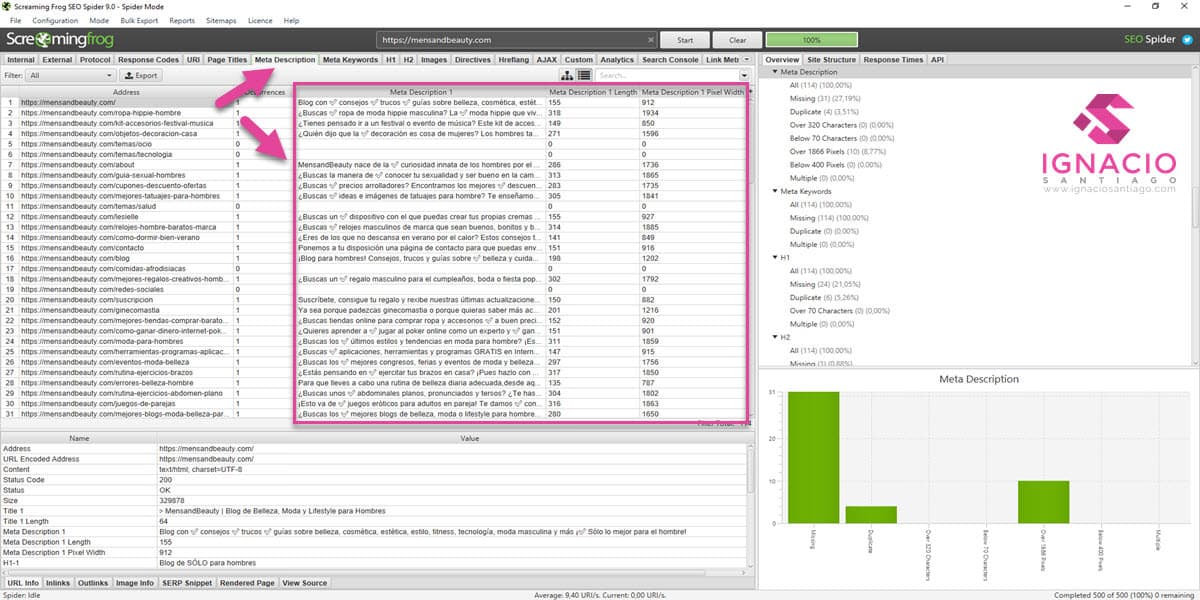
Task: Sort by Meta Description 1 Length column
Action: coord(593,92)
